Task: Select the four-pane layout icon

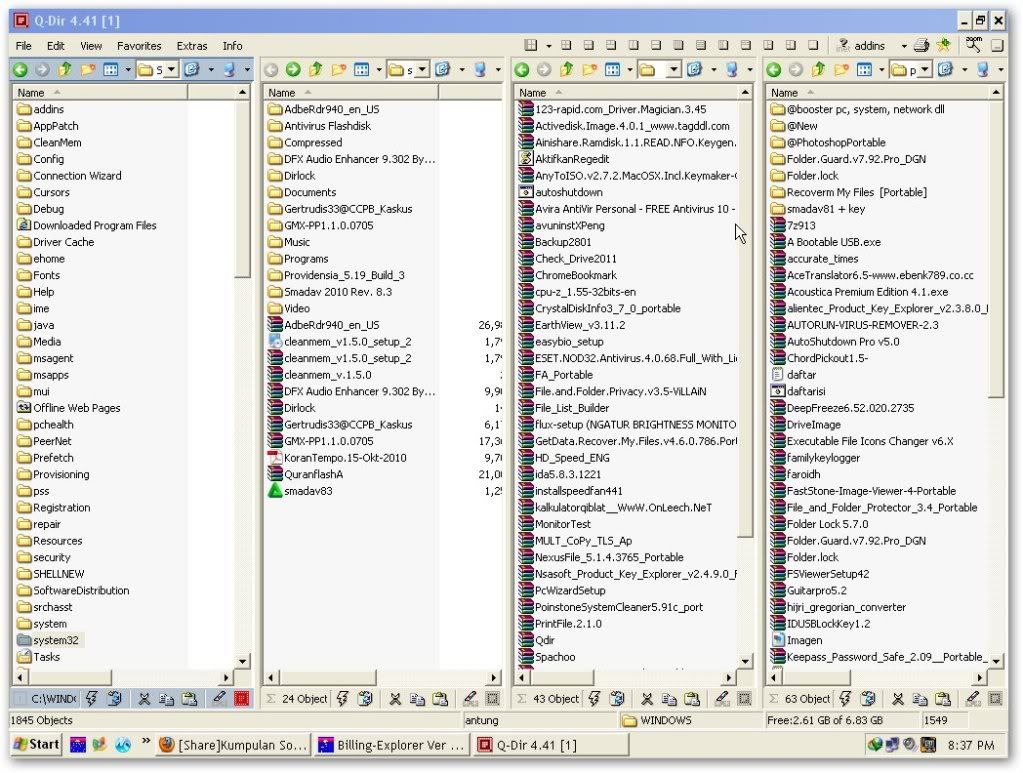Action: point(531,45)
